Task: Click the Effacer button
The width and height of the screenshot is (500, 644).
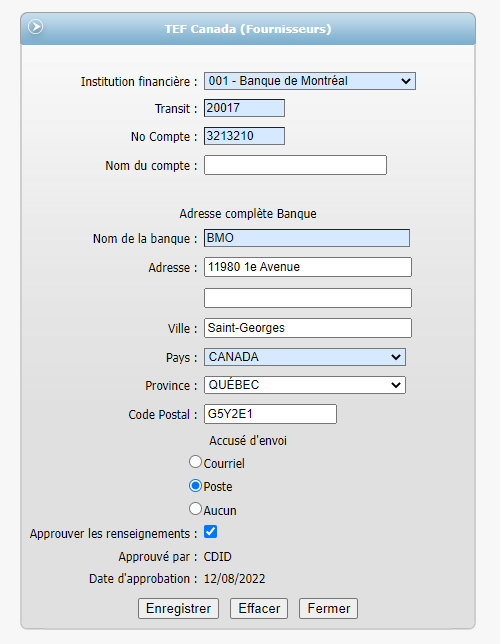Action: point(259,608)
